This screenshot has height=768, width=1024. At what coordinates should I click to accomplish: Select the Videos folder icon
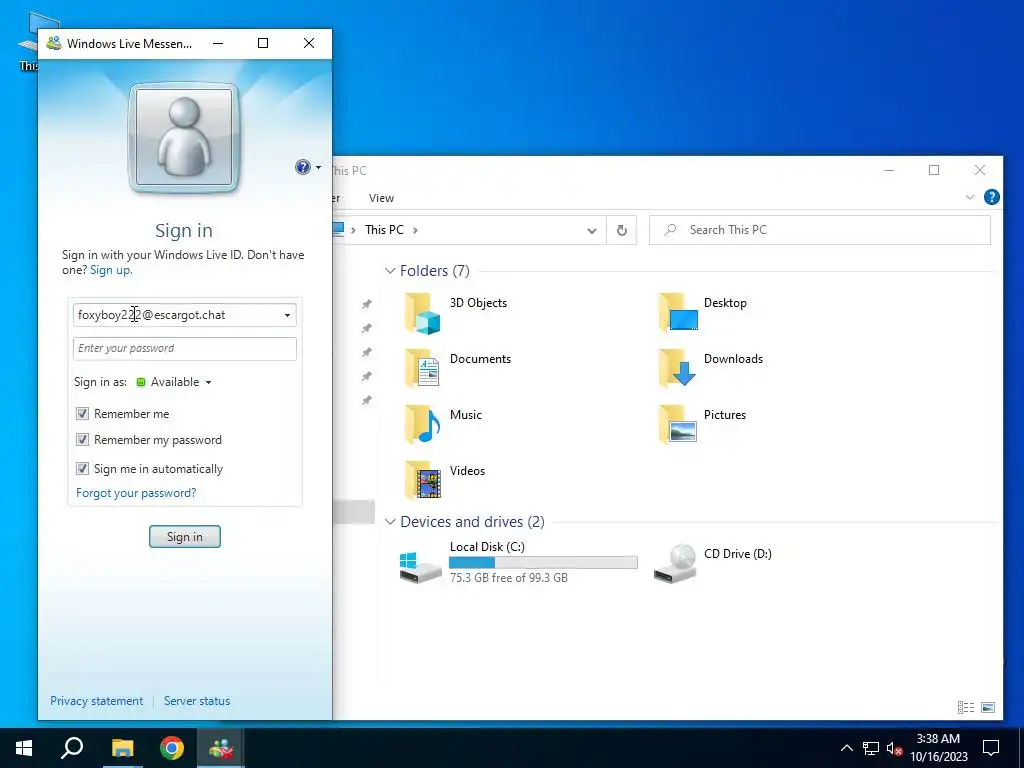pos(421,480)
